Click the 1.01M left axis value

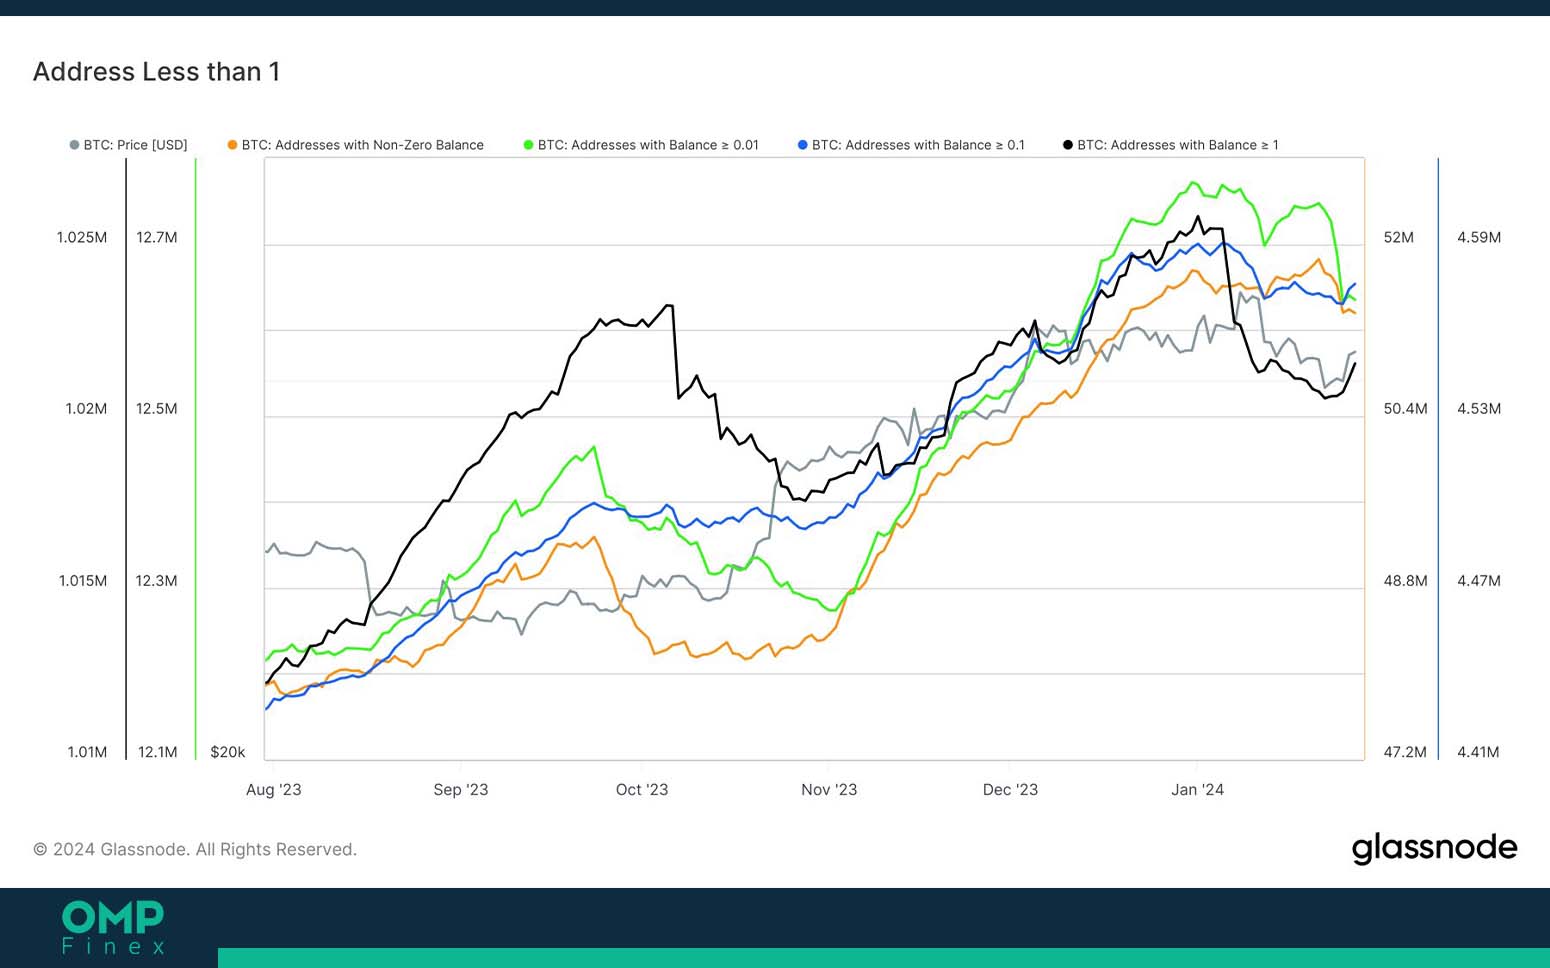87,752
